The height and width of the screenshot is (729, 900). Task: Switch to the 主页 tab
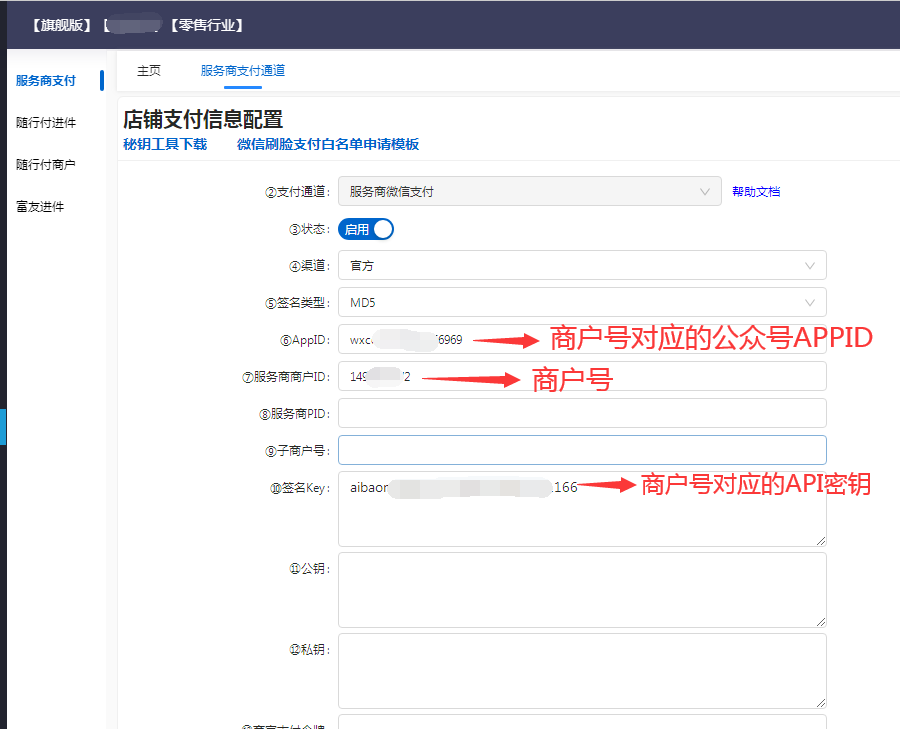pos(149,71)
